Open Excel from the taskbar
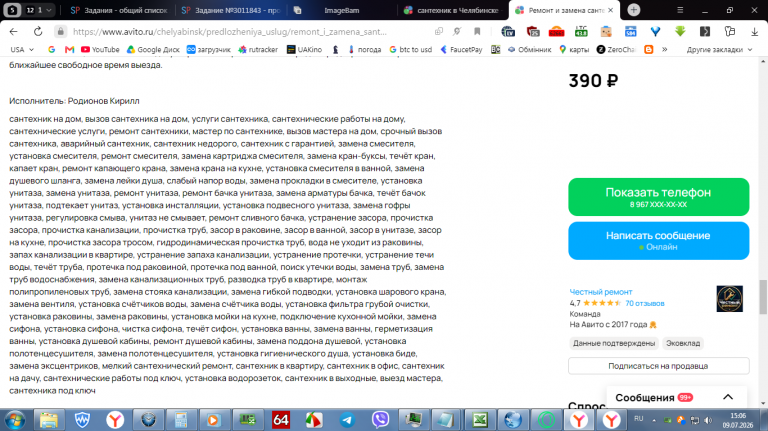Viewport: 768px width, 431px height. tap(480, 420)
